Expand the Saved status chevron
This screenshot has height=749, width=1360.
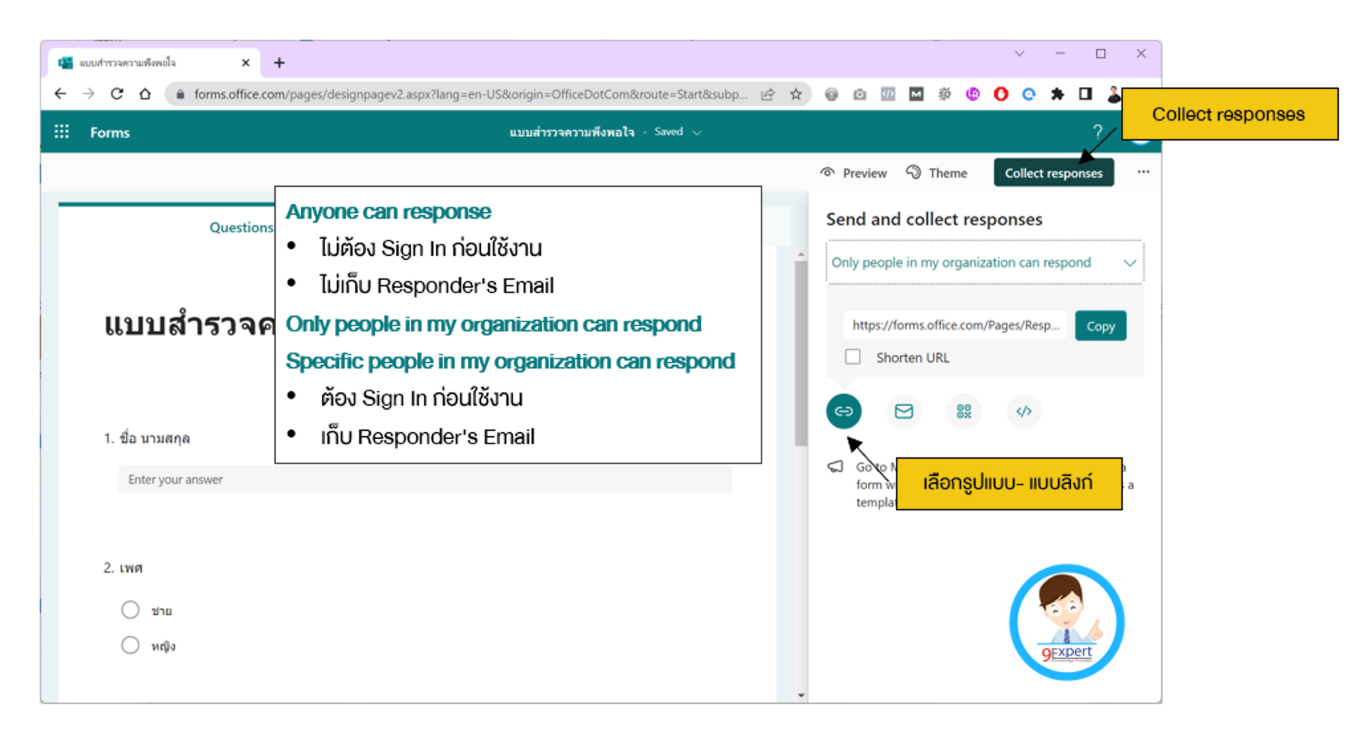[698, 131]
